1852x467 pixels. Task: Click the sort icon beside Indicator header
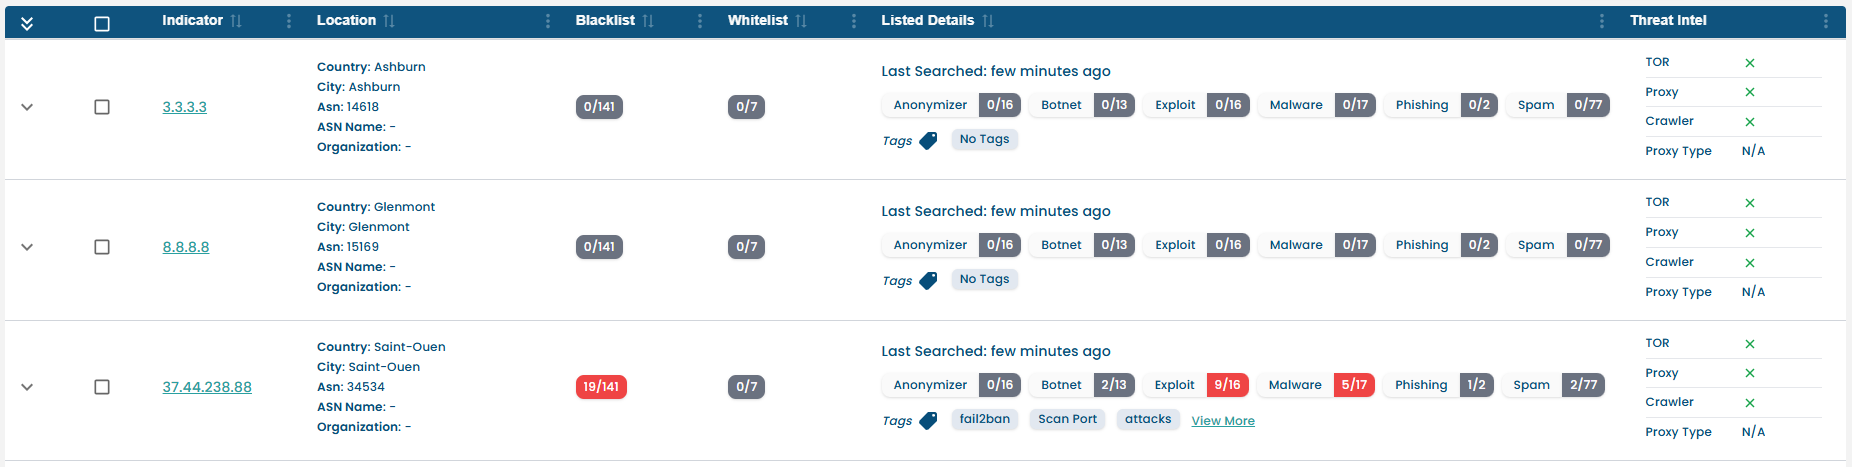[x=236, y=21]
